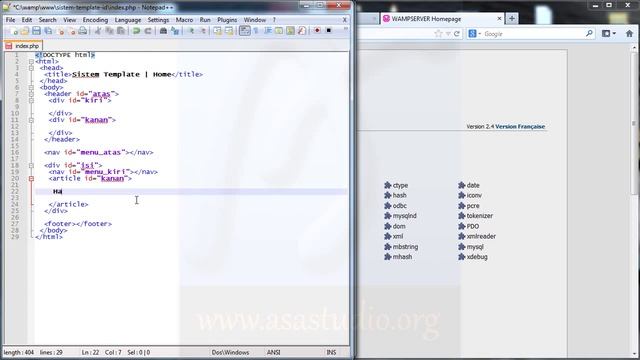The width and height of the screenshot is (640, 360).
Task: Open the File menu in Notepad++
Action: (x=10, y=20)
